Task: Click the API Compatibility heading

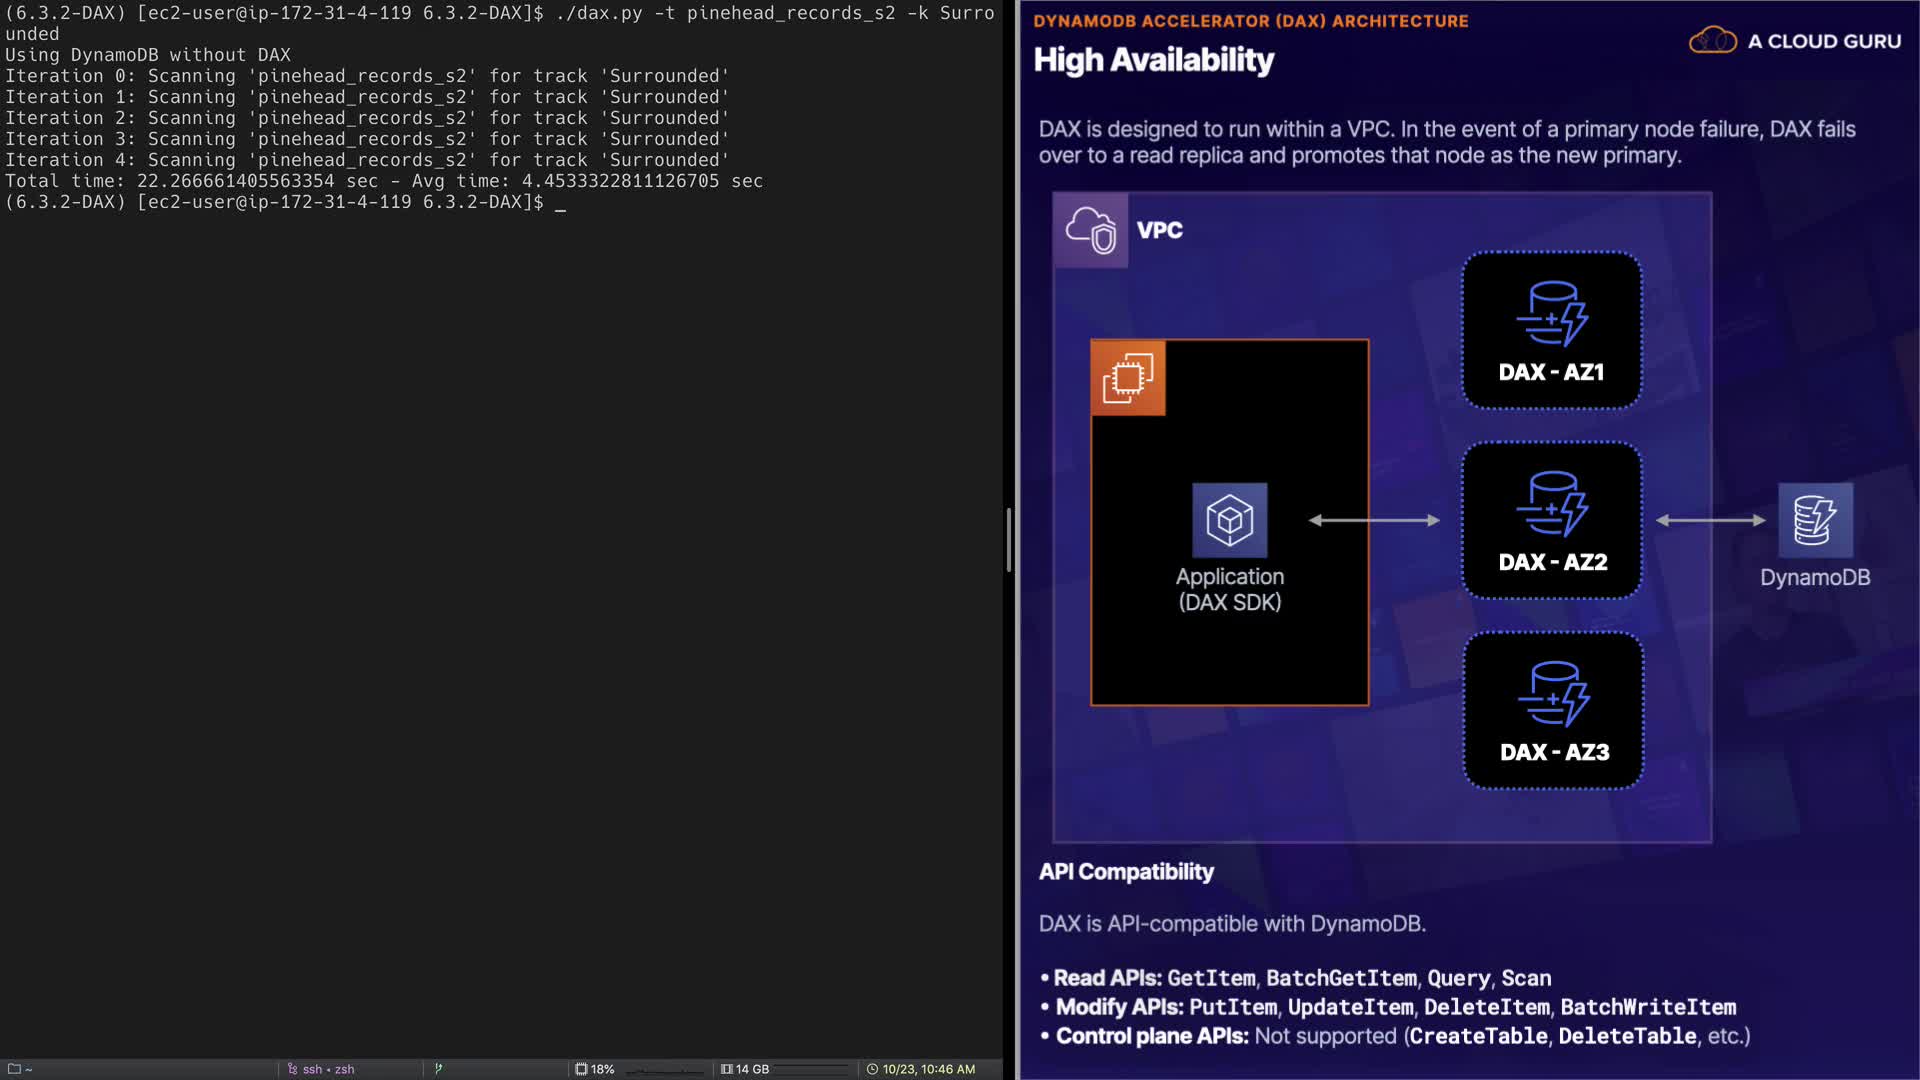Action: point(1126,872)
